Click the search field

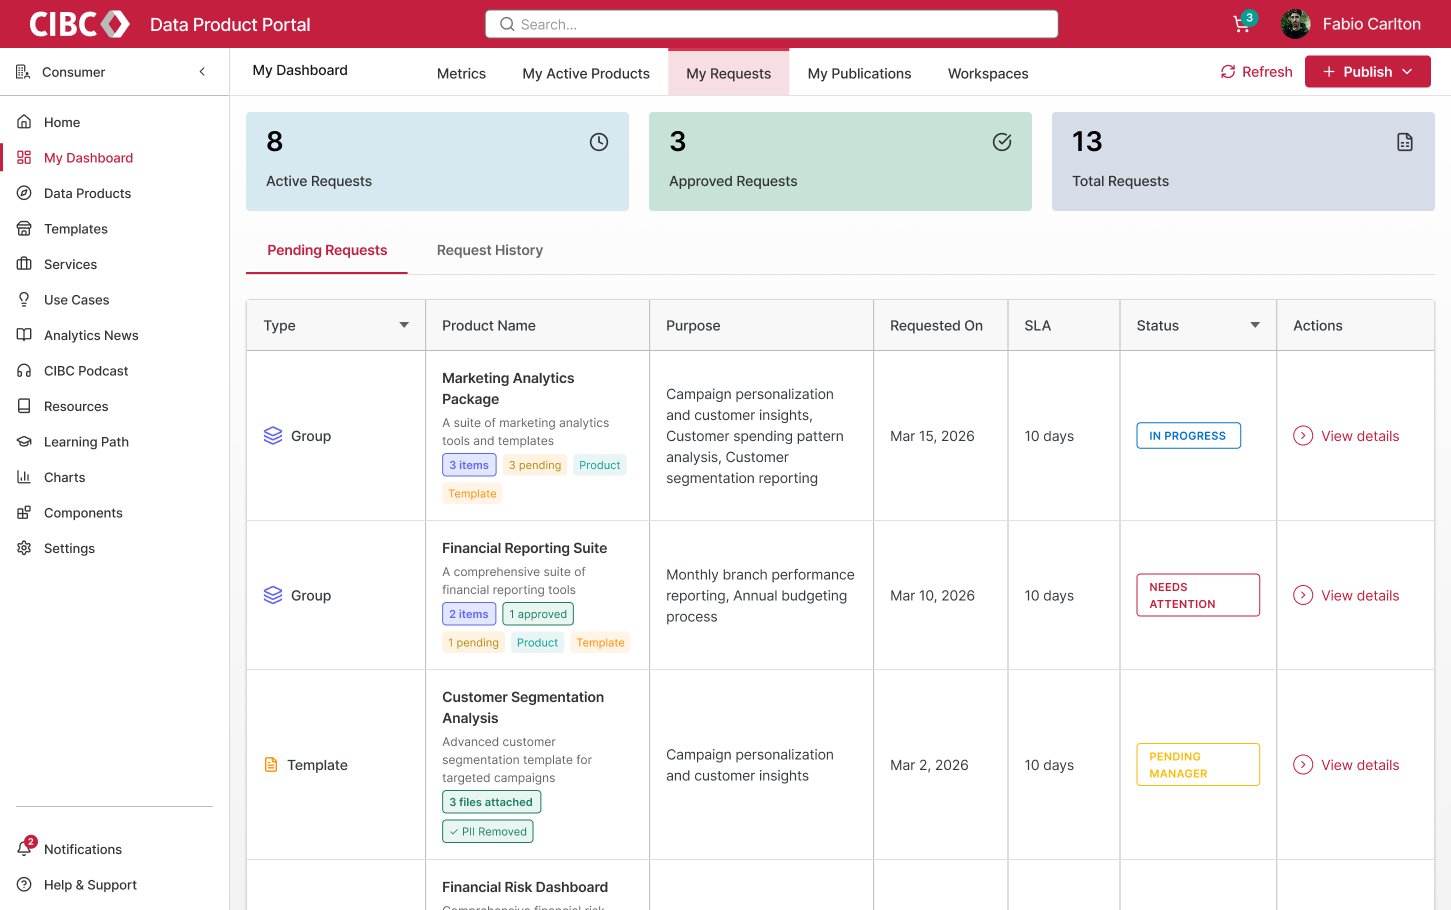tap(771, 24)
